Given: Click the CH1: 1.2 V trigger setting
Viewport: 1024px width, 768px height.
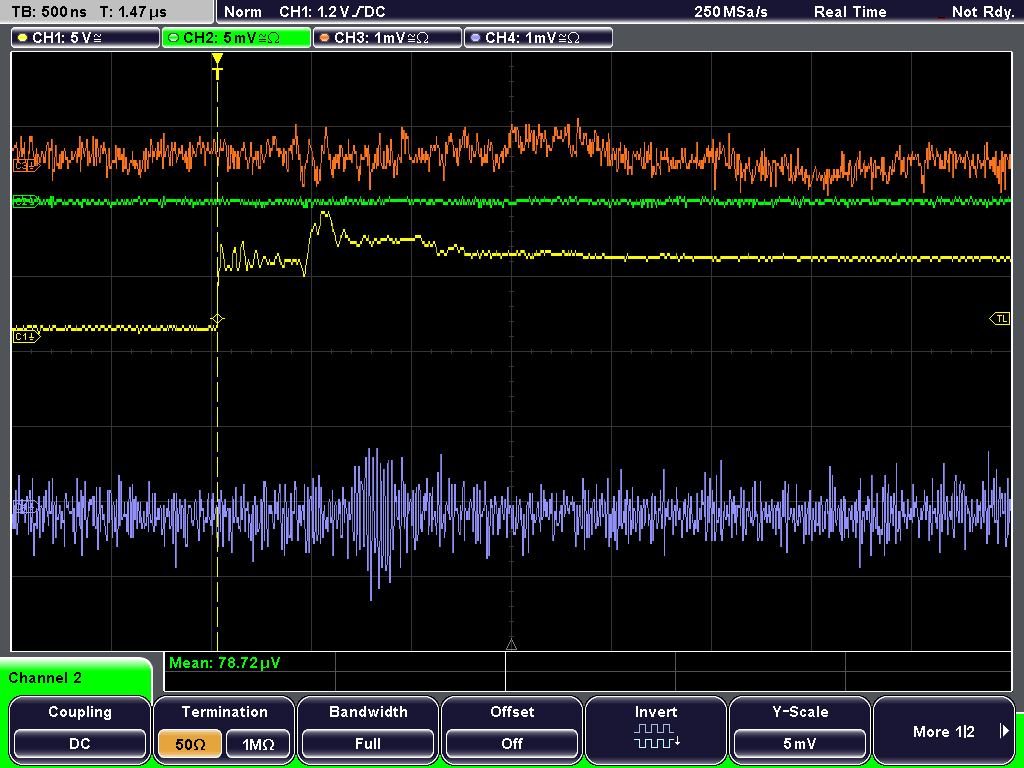Looking at the screenshot, I should 332,12.
